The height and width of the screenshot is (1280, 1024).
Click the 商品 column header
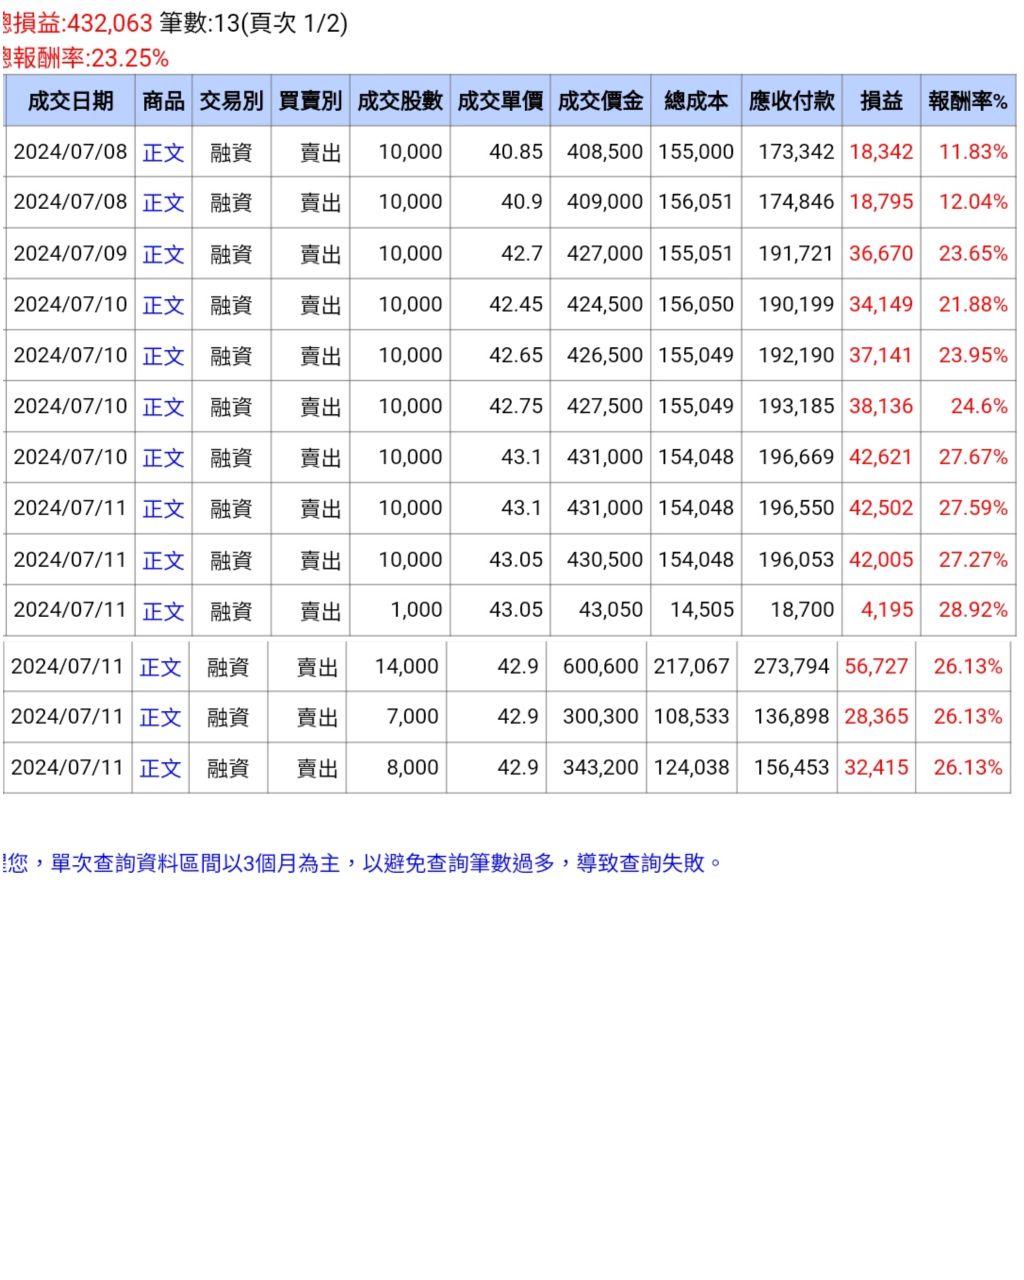pos(162,100)
